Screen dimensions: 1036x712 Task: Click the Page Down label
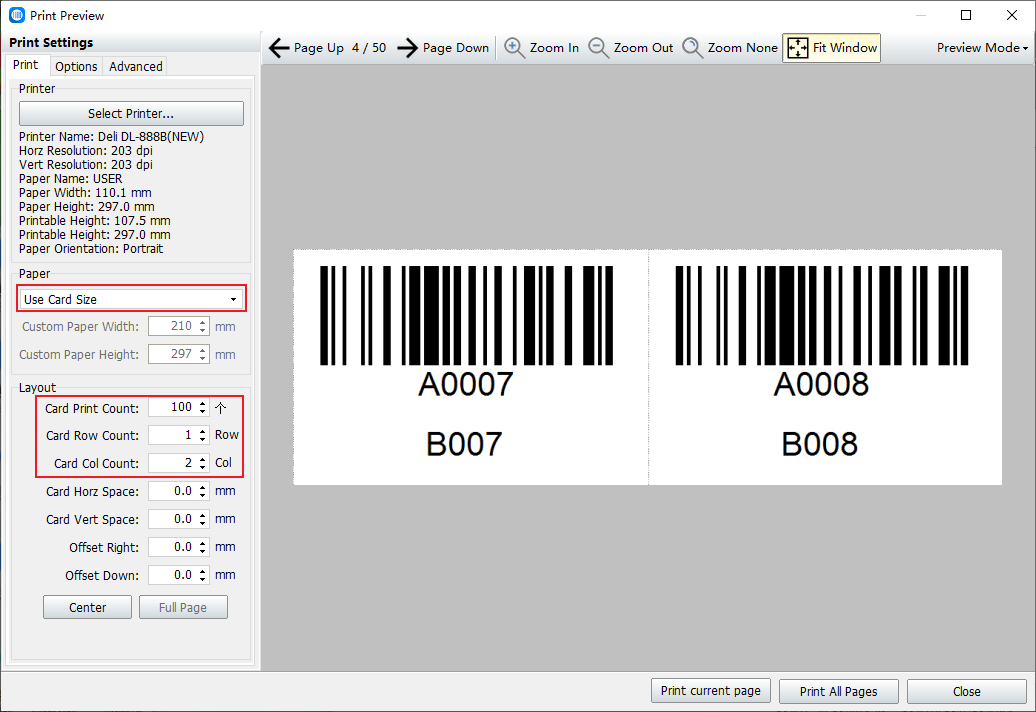(456, 48)
